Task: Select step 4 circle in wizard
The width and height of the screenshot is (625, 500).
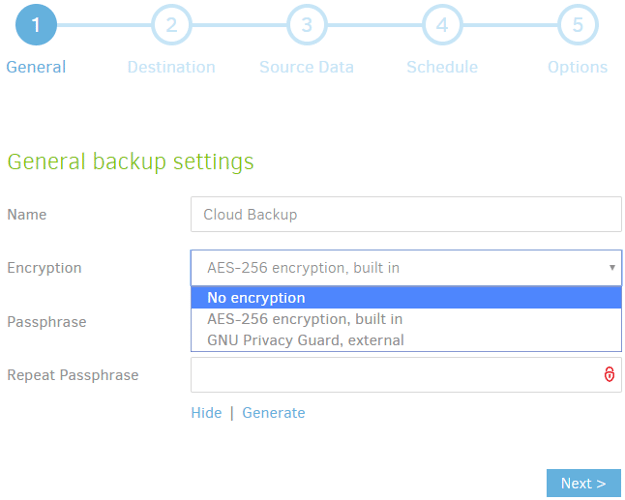Action: click(x=442, y=25)
